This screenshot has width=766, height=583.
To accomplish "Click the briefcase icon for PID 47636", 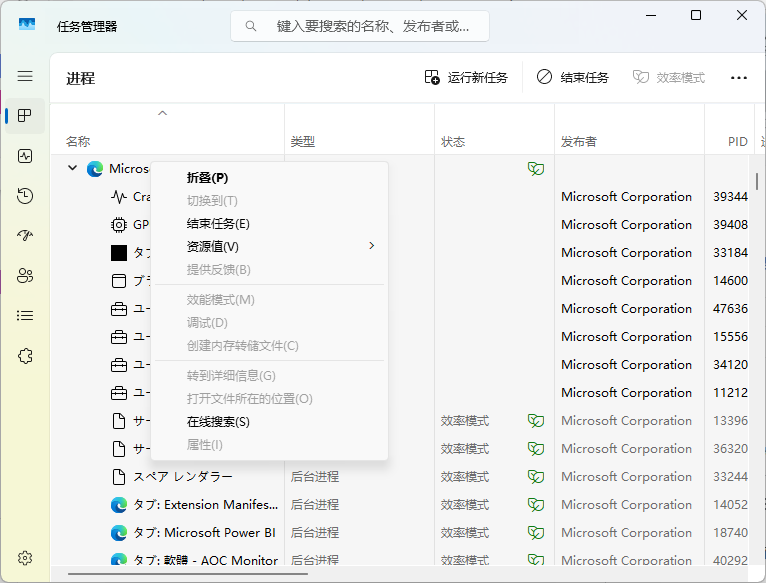I will pyautogui.click(x=119, y=309).
